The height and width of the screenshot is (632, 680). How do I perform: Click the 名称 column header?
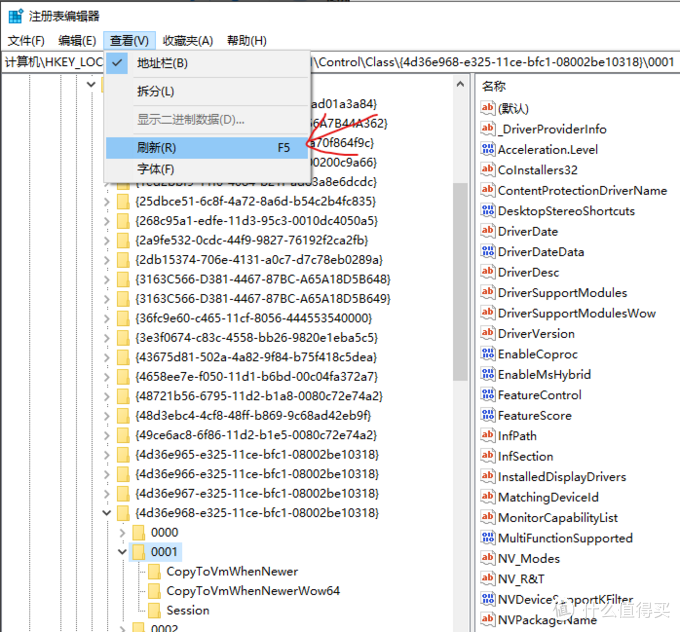point(494,86)
